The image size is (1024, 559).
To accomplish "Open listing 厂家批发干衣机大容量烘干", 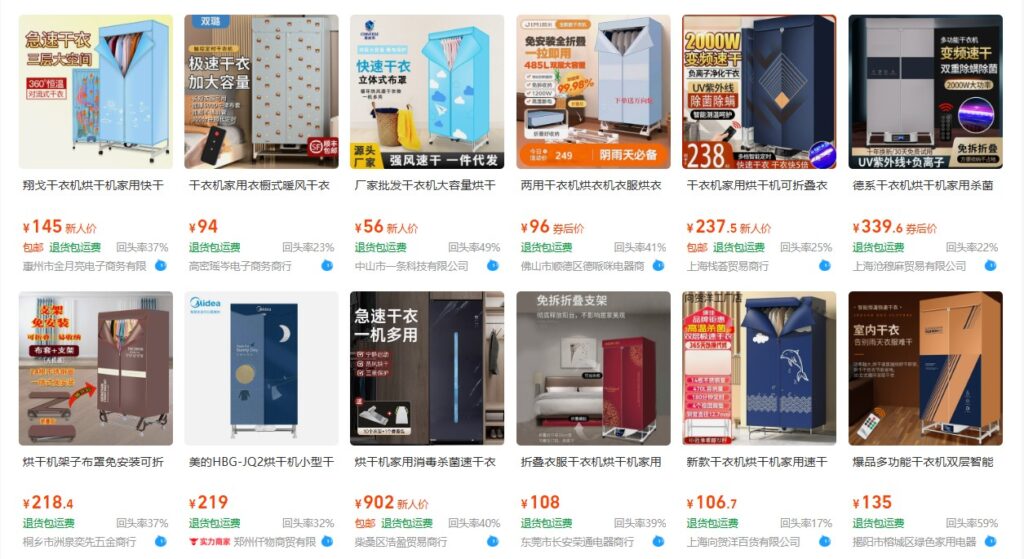I will click(x=424, y=185).
